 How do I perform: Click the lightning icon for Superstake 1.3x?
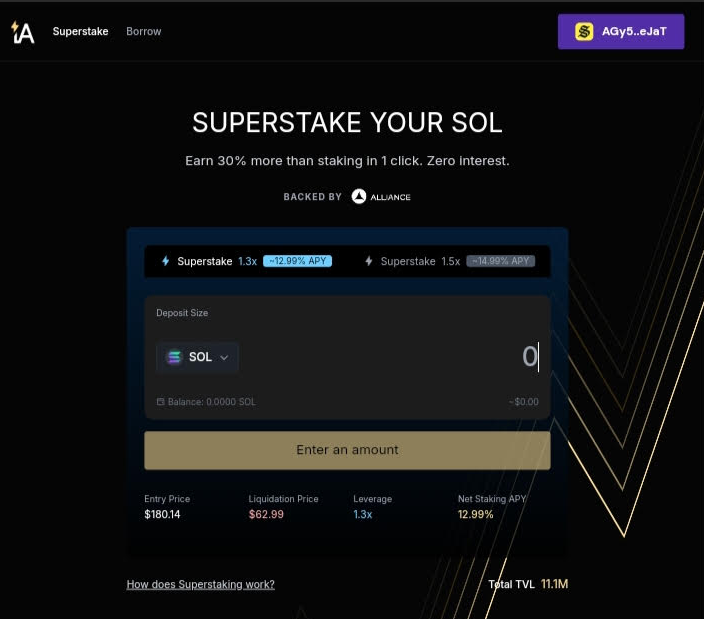(x=166, y=261)
